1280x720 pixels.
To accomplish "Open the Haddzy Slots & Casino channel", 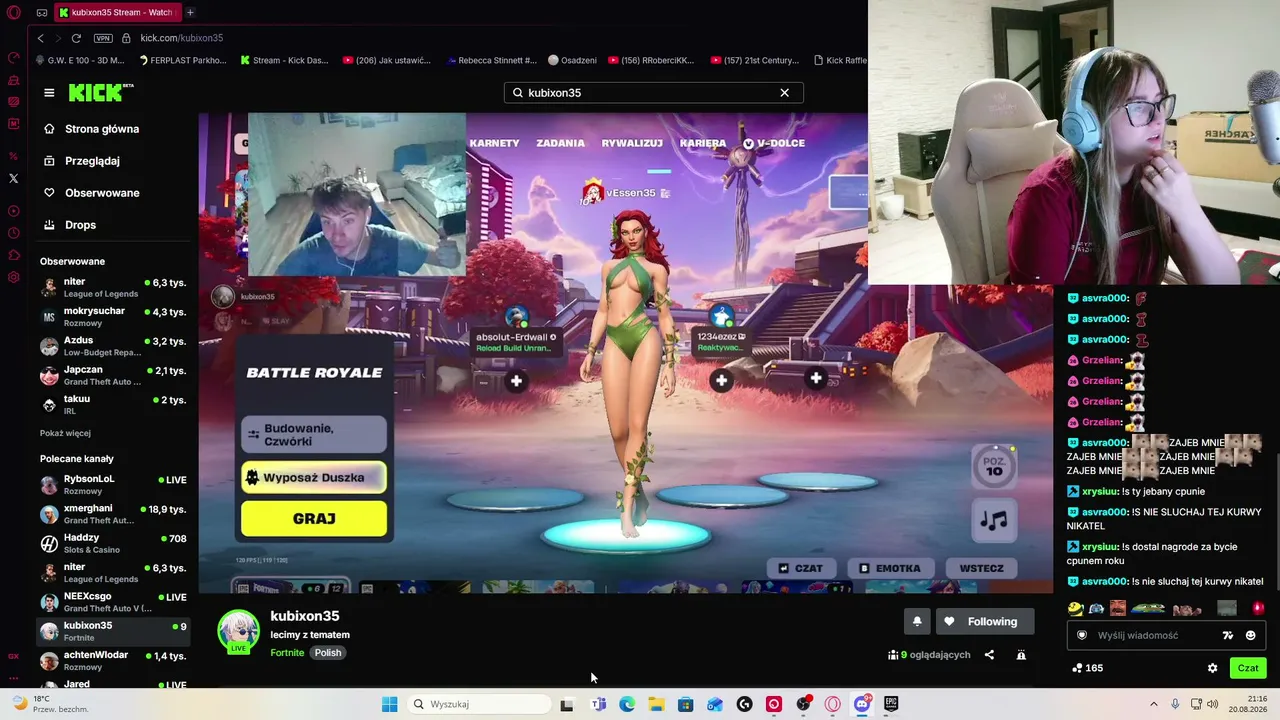I will coord(114,543).
